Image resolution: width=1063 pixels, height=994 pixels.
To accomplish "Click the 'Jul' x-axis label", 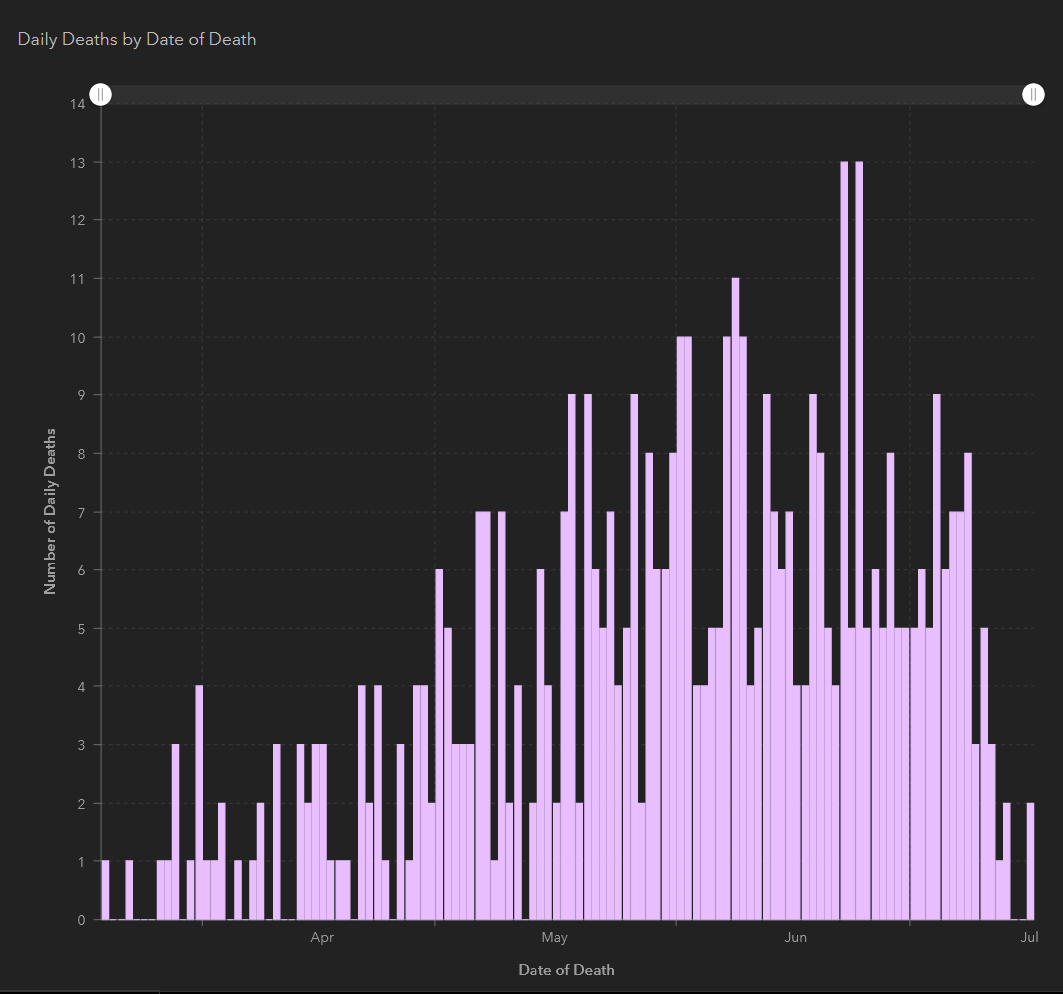I will (1029, 938).
